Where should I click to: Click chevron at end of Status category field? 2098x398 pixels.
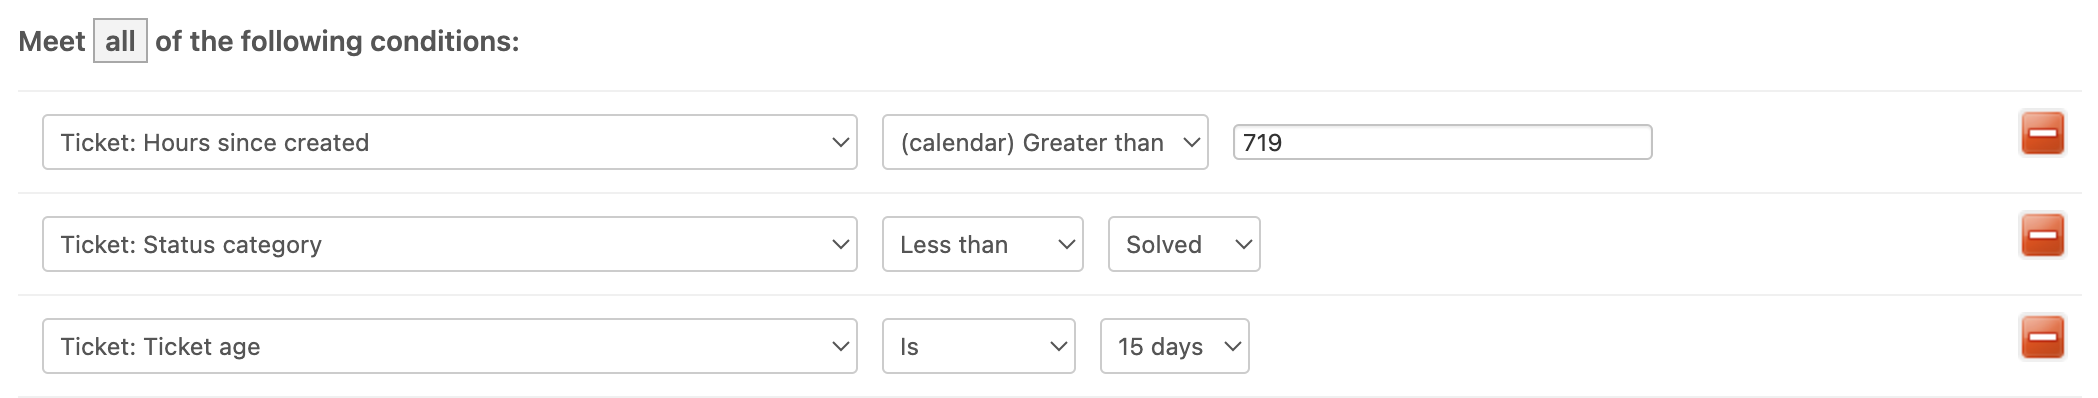coord(840,244)
